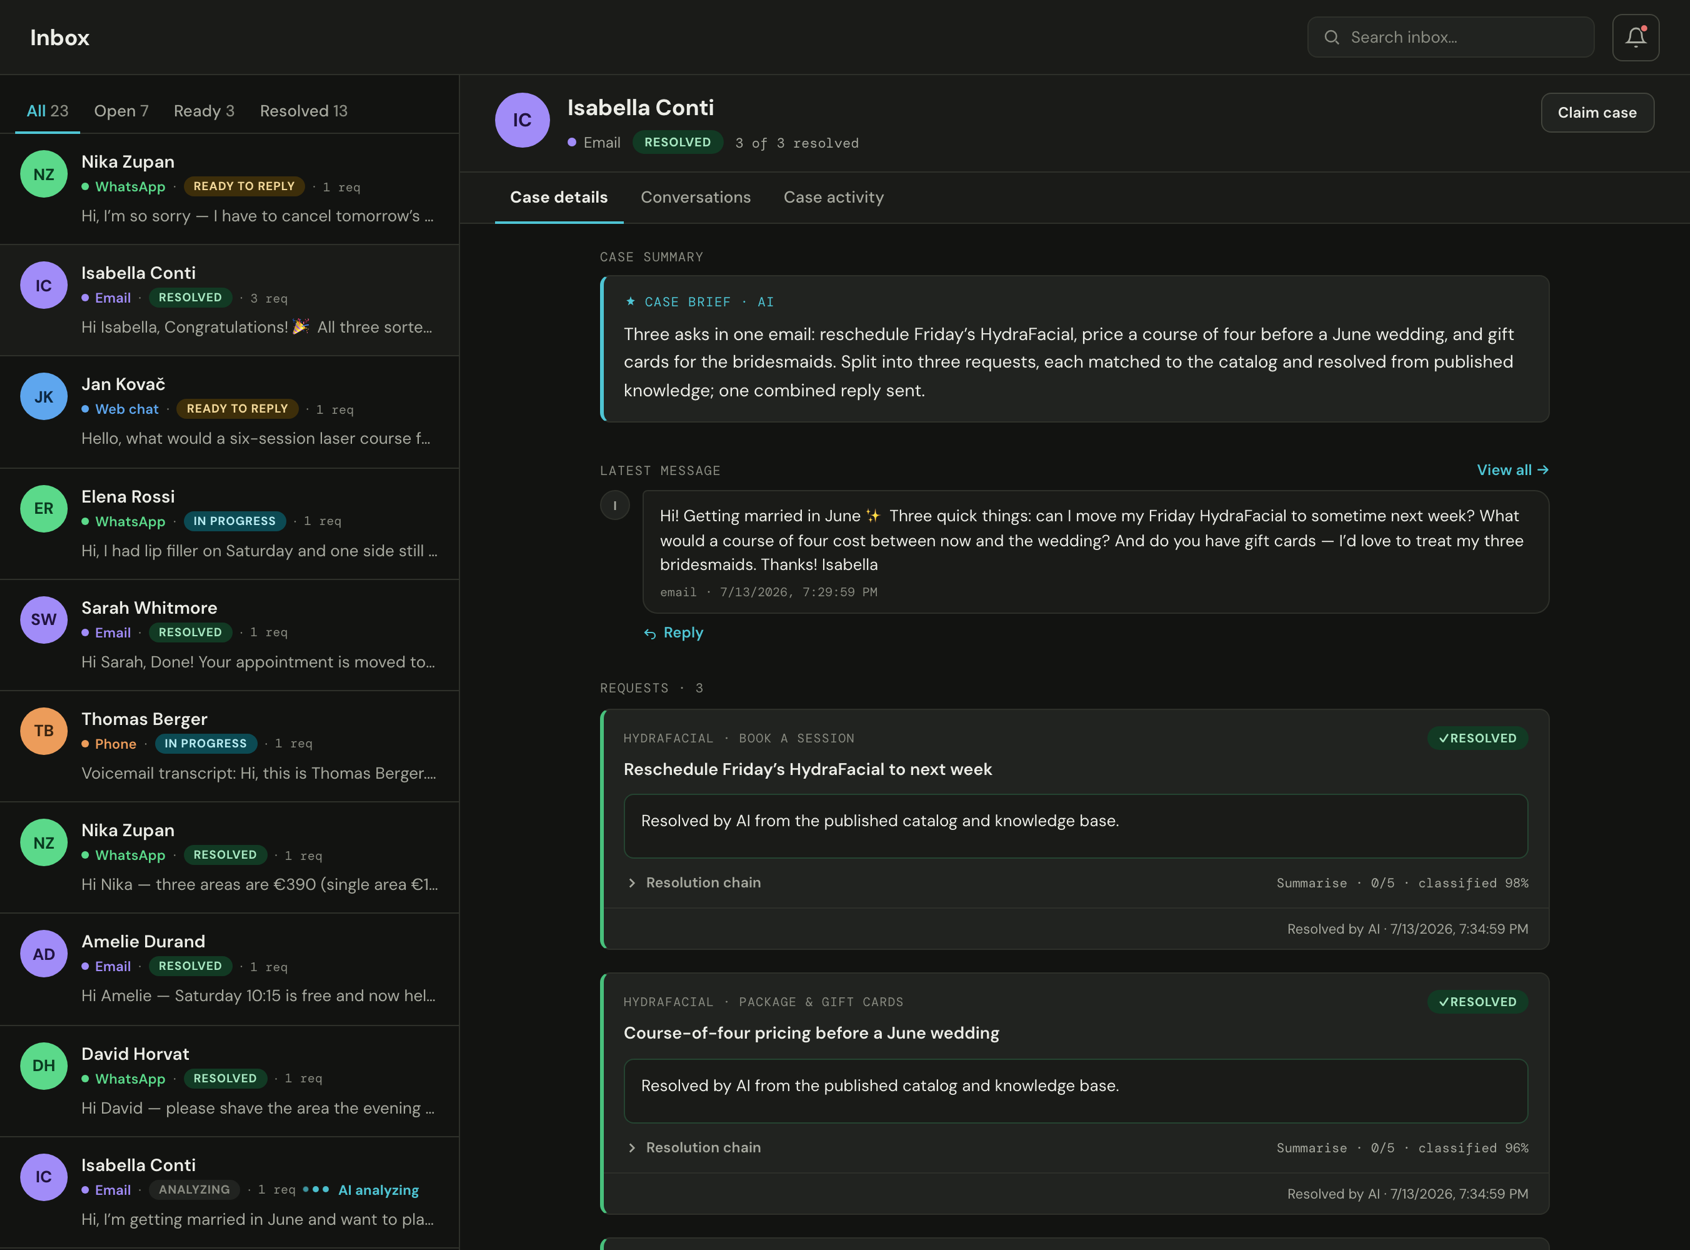
Task: Click the star icon in Case Brief
Action: (630, 301)
